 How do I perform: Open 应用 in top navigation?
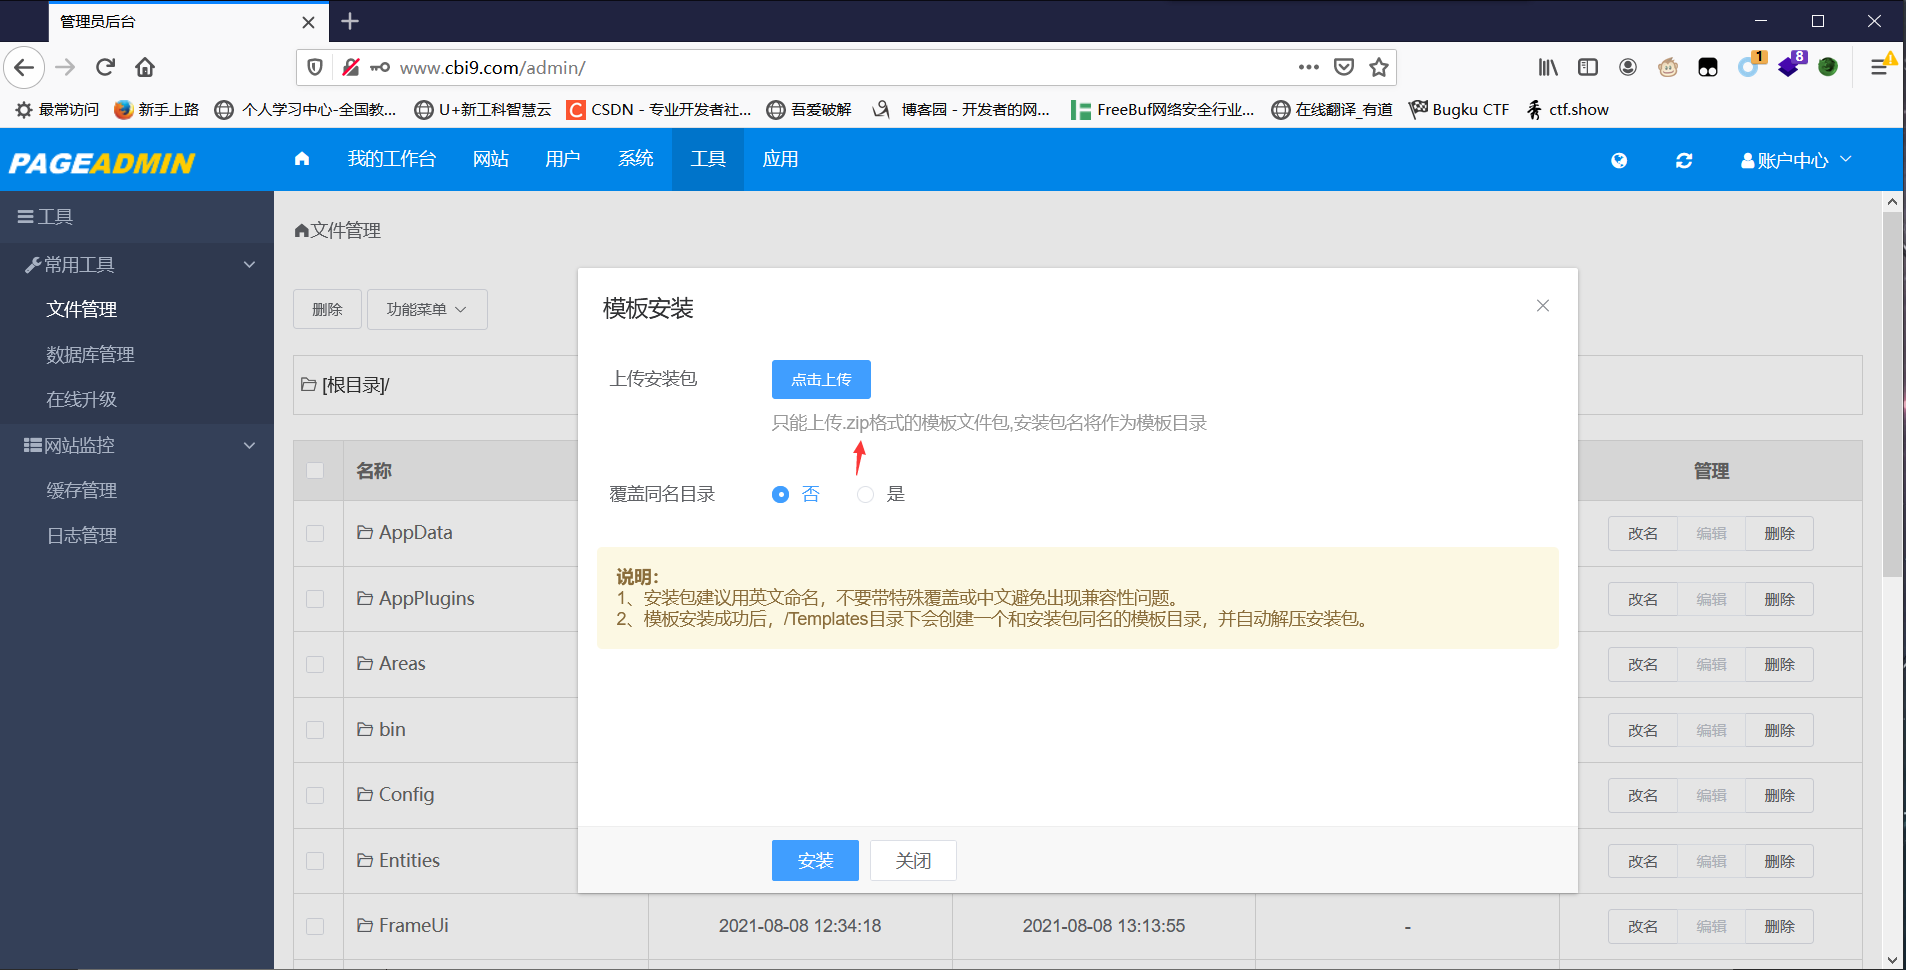[781, 159]
